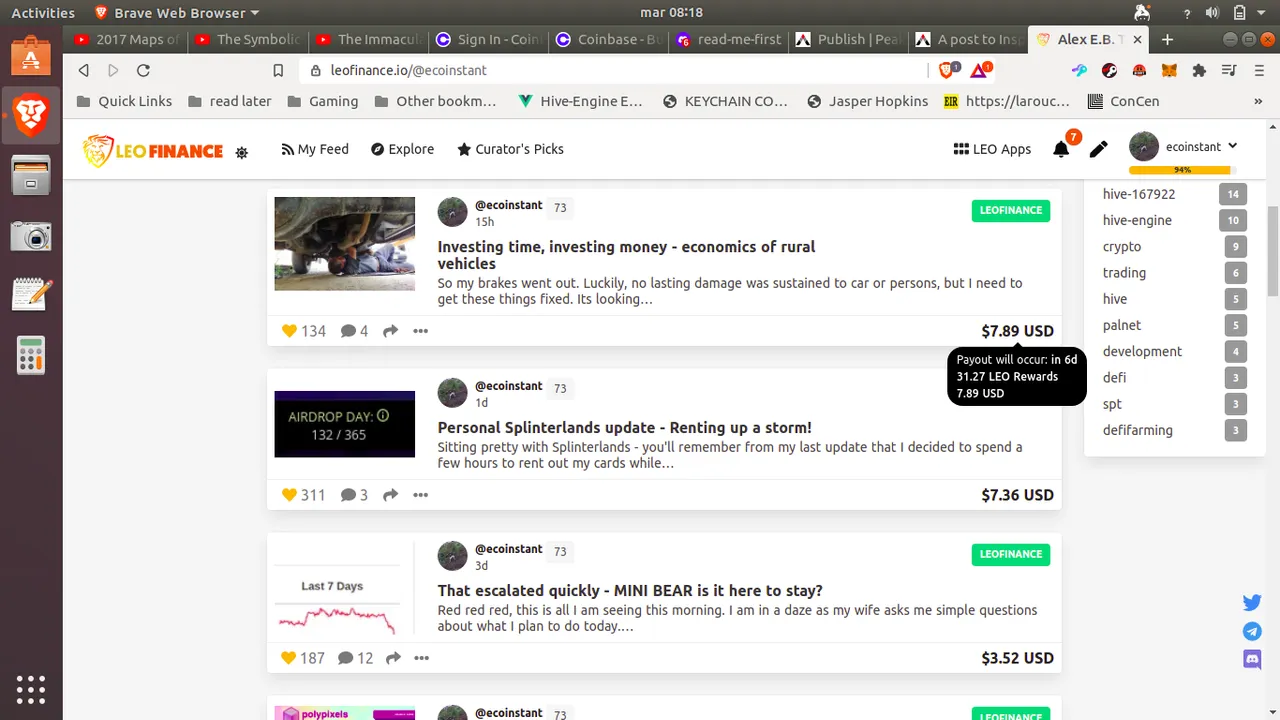
Task: Share the MINI BEAR post
Action: 393,658
